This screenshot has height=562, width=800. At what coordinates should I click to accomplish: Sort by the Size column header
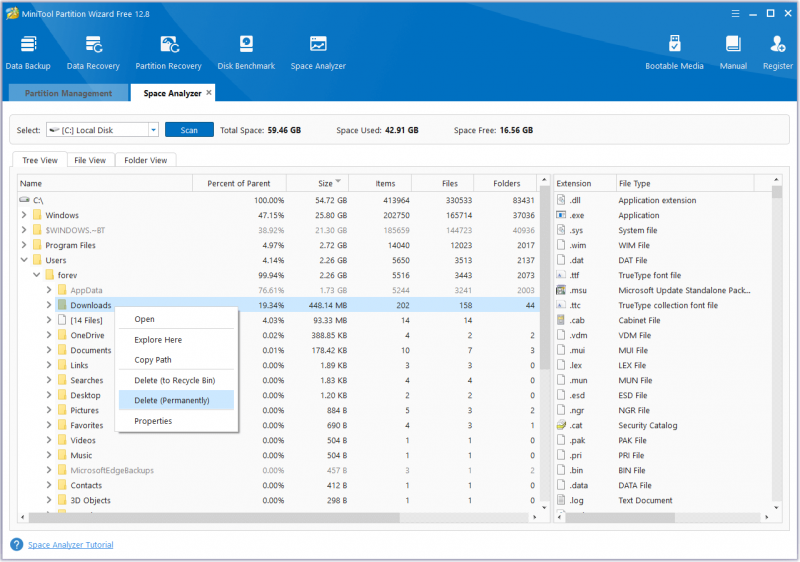point(317,184)
